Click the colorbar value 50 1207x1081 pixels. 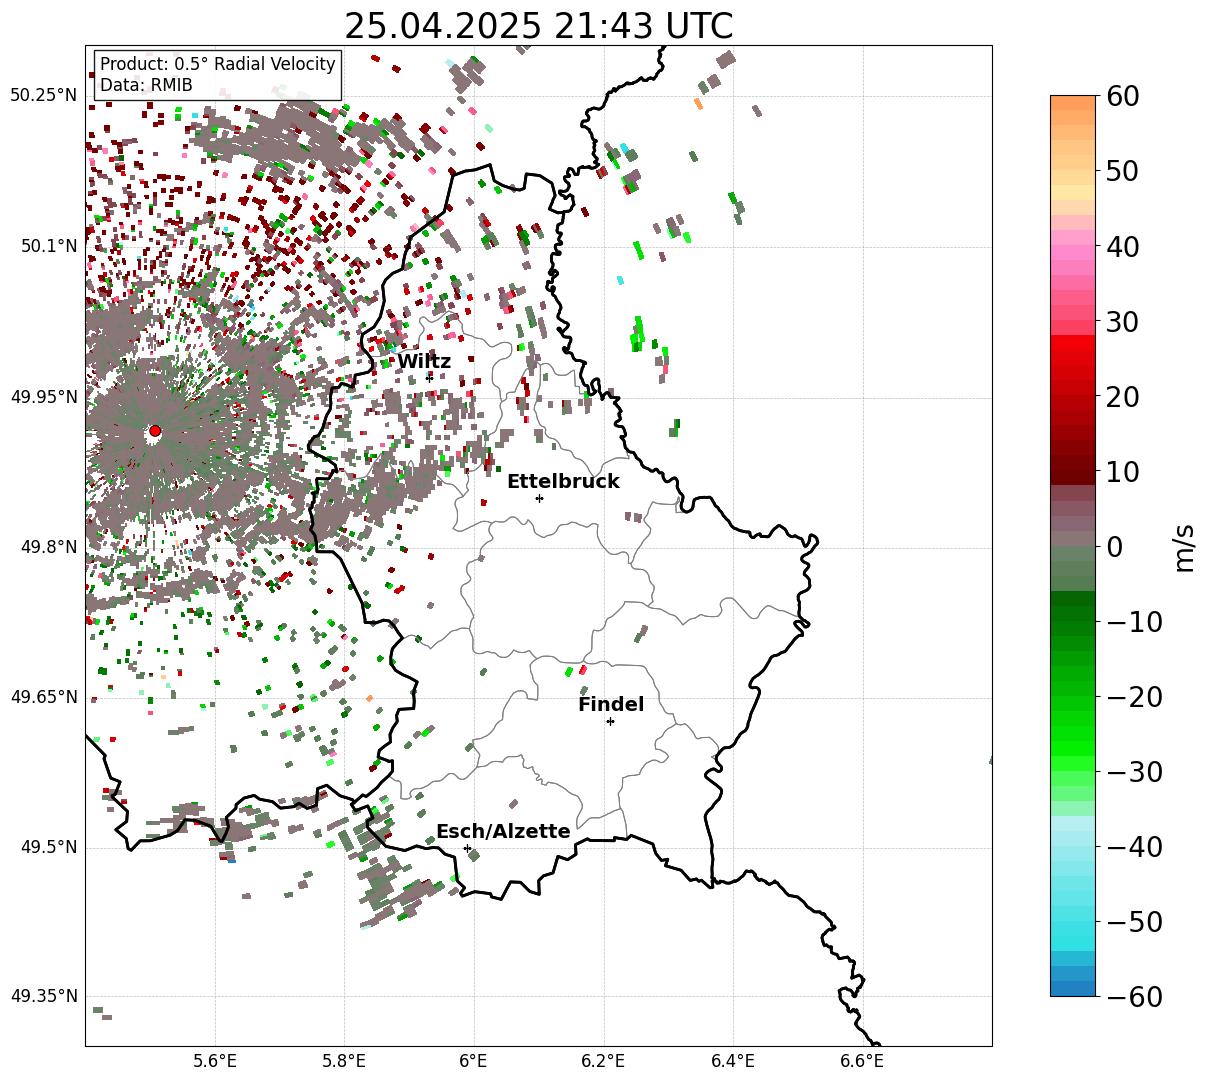1121,171
